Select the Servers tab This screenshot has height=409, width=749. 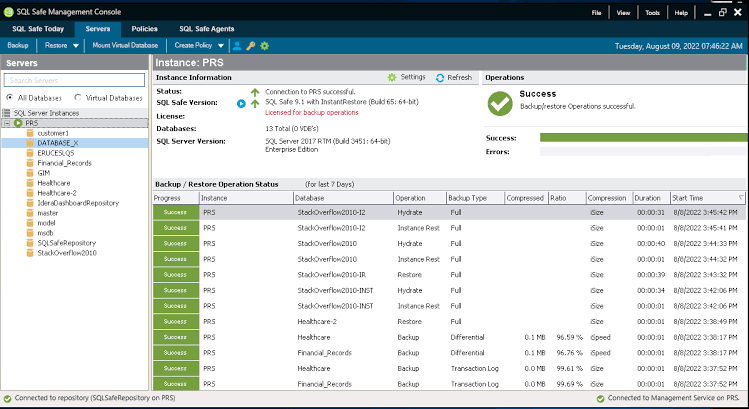[x=98, y=29]
